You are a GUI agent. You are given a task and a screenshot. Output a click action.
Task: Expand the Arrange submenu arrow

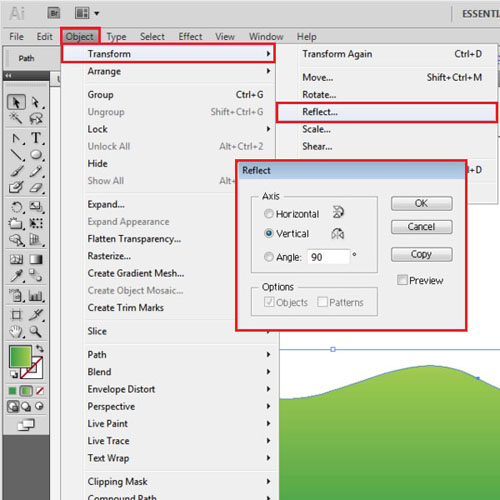[268, 71]
